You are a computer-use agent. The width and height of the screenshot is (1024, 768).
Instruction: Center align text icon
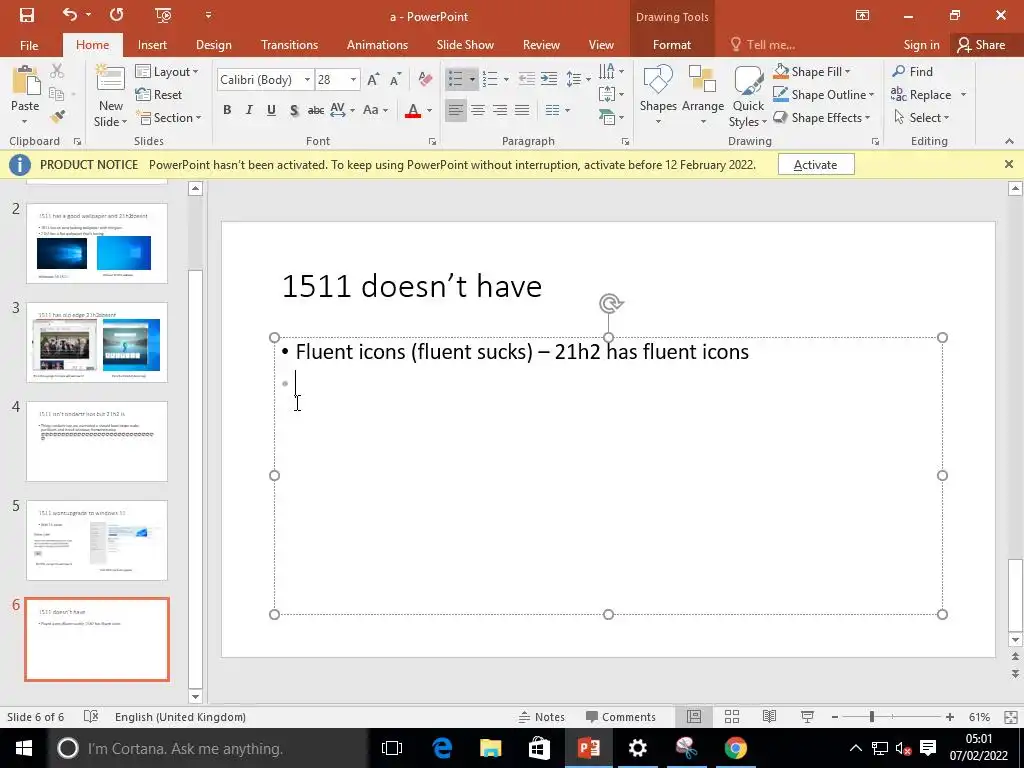(x=478, y=110)
